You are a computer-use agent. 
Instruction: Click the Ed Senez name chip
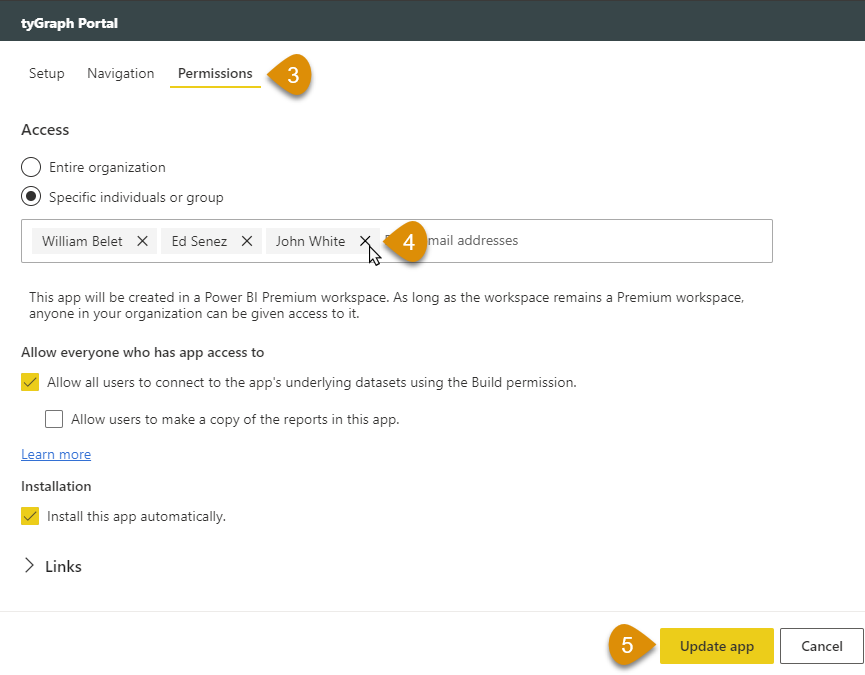pyautogui.click(x=199, y=241)
